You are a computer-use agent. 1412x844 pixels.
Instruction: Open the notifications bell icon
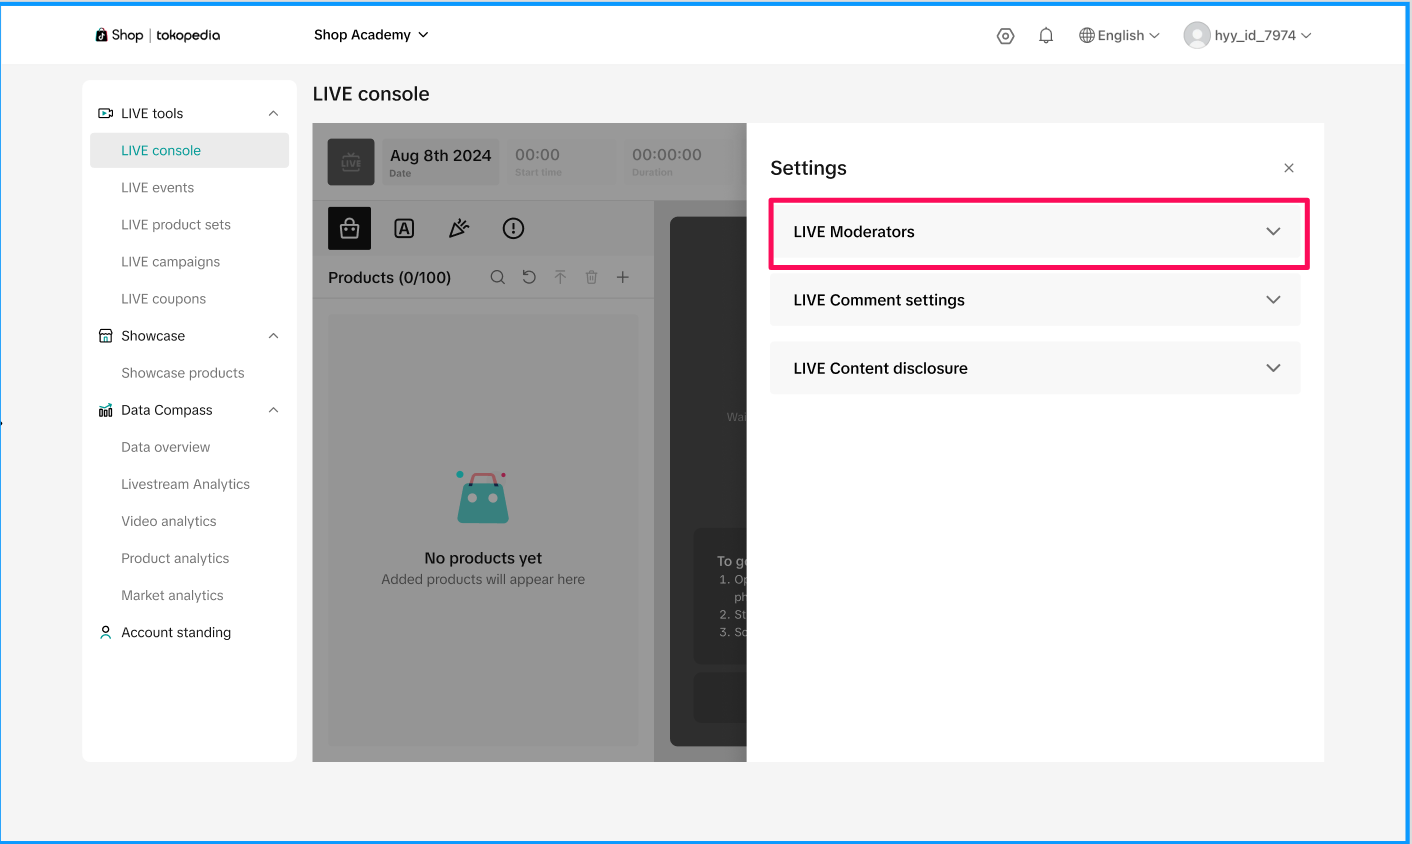point(1046,36)
